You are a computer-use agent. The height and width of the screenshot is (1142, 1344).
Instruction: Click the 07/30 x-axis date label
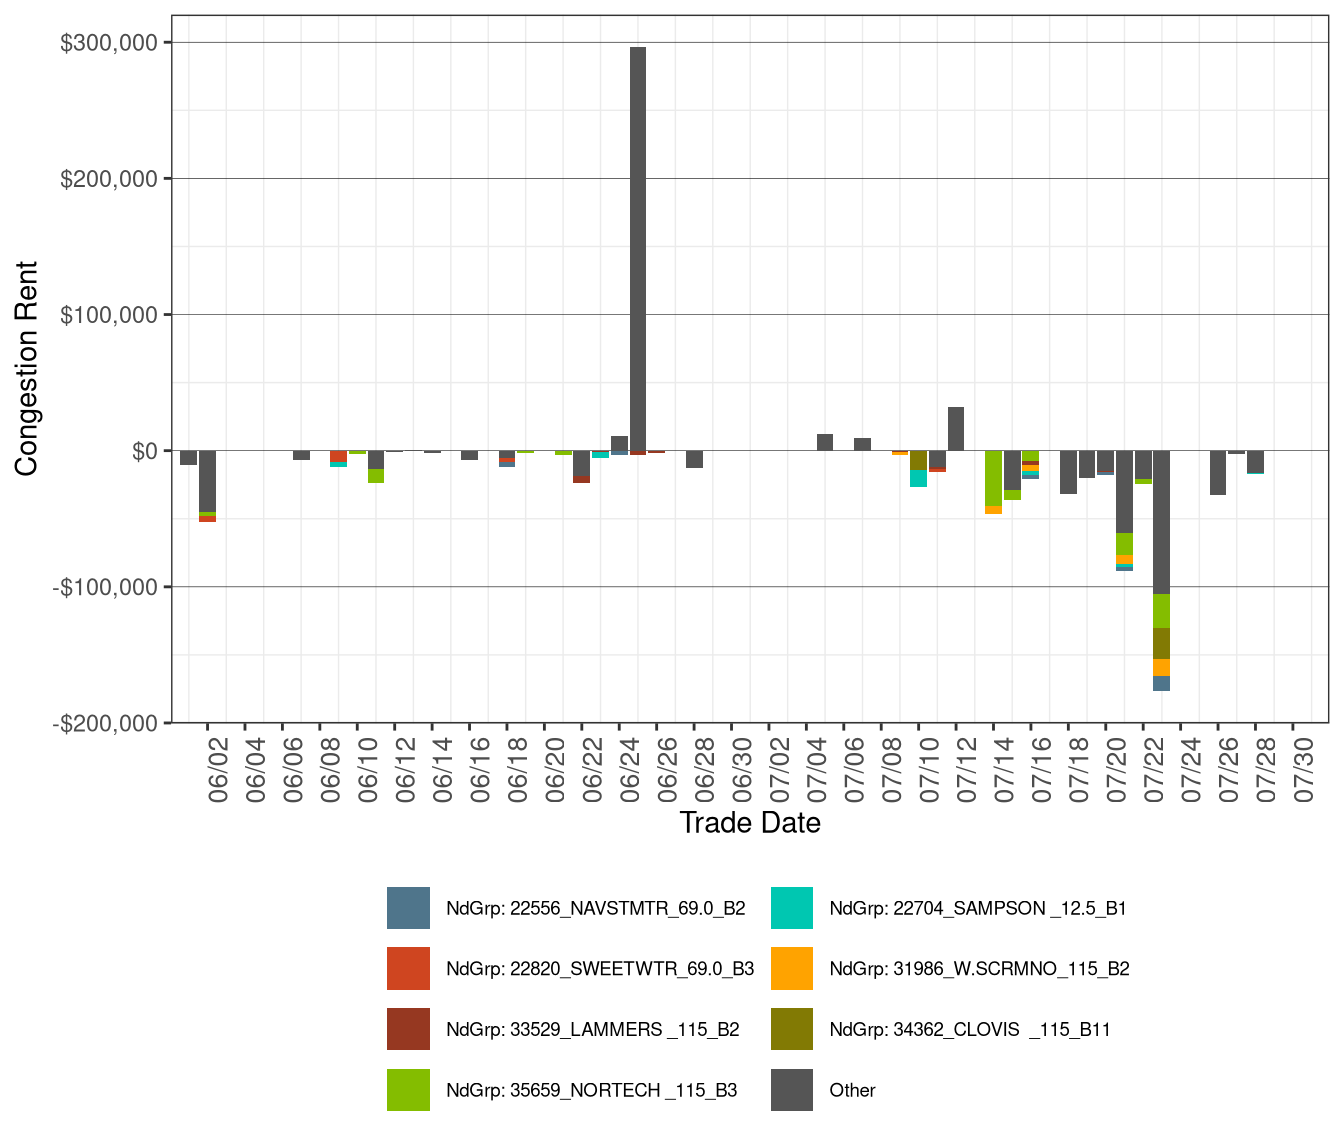click(x=1304, y=769)
